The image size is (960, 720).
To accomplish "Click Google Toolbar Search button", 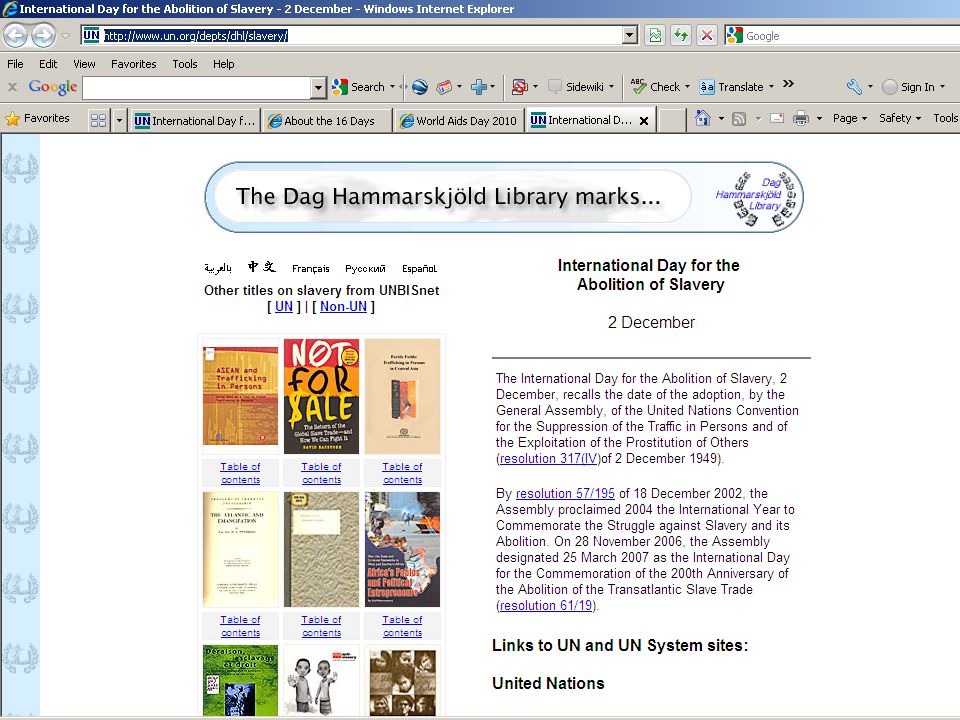I will pos(359,87).
